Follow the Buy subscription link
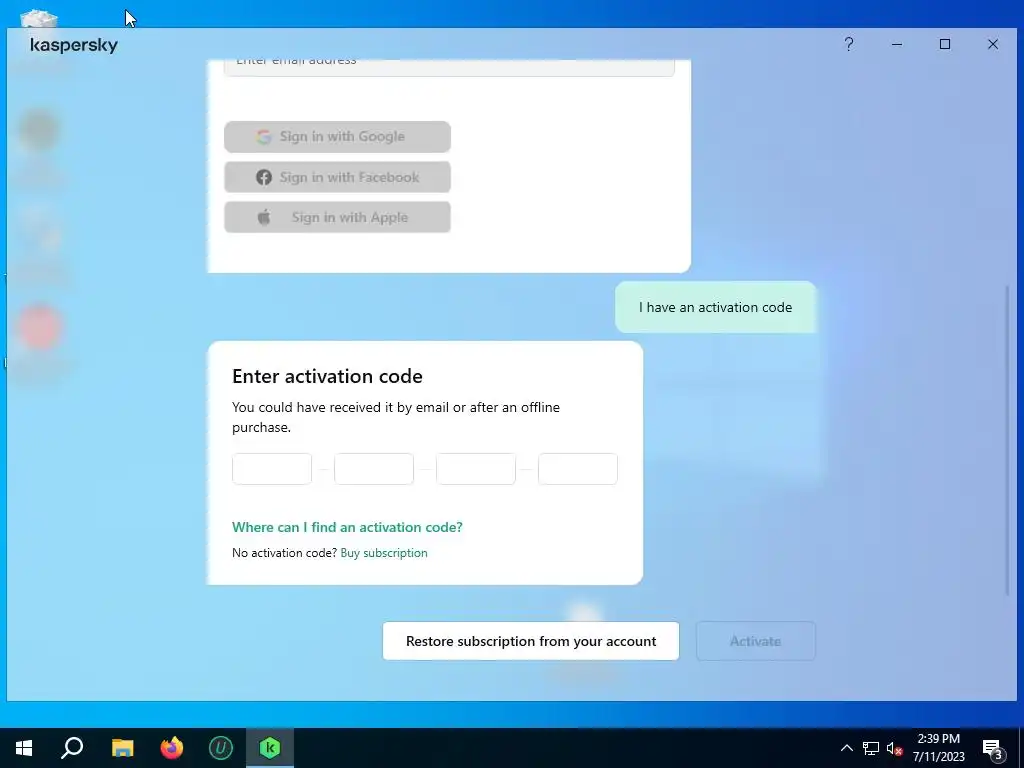 pyautogui.click(x=384, y=552)
